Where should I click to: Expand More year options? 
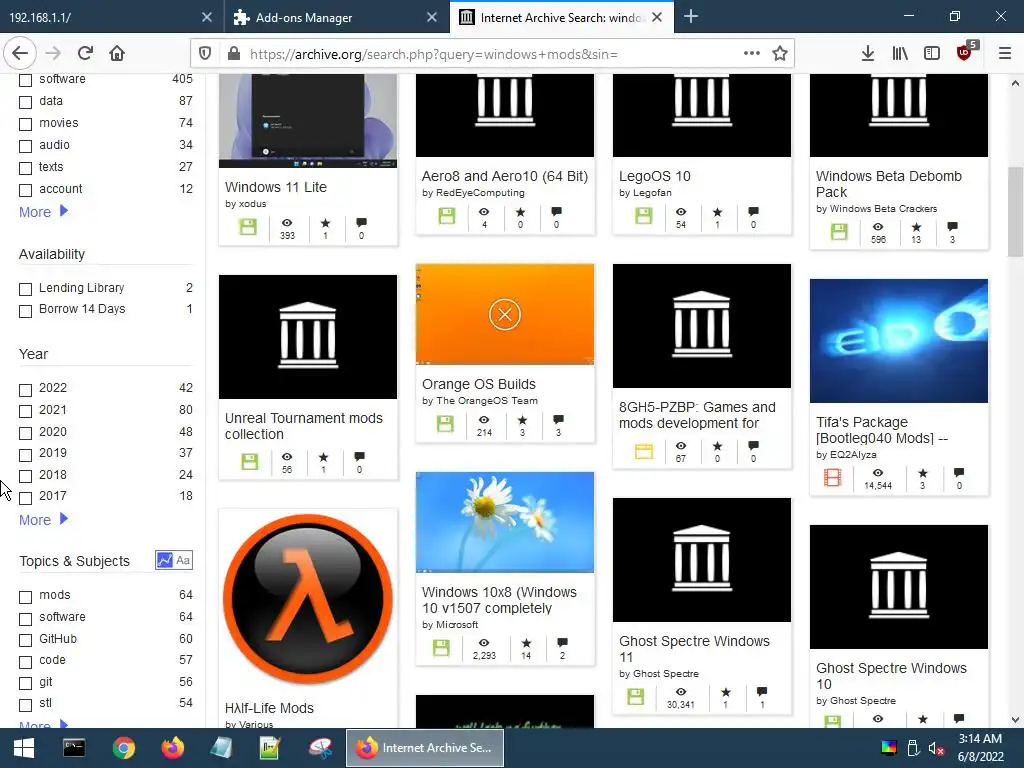pos(43,520)
